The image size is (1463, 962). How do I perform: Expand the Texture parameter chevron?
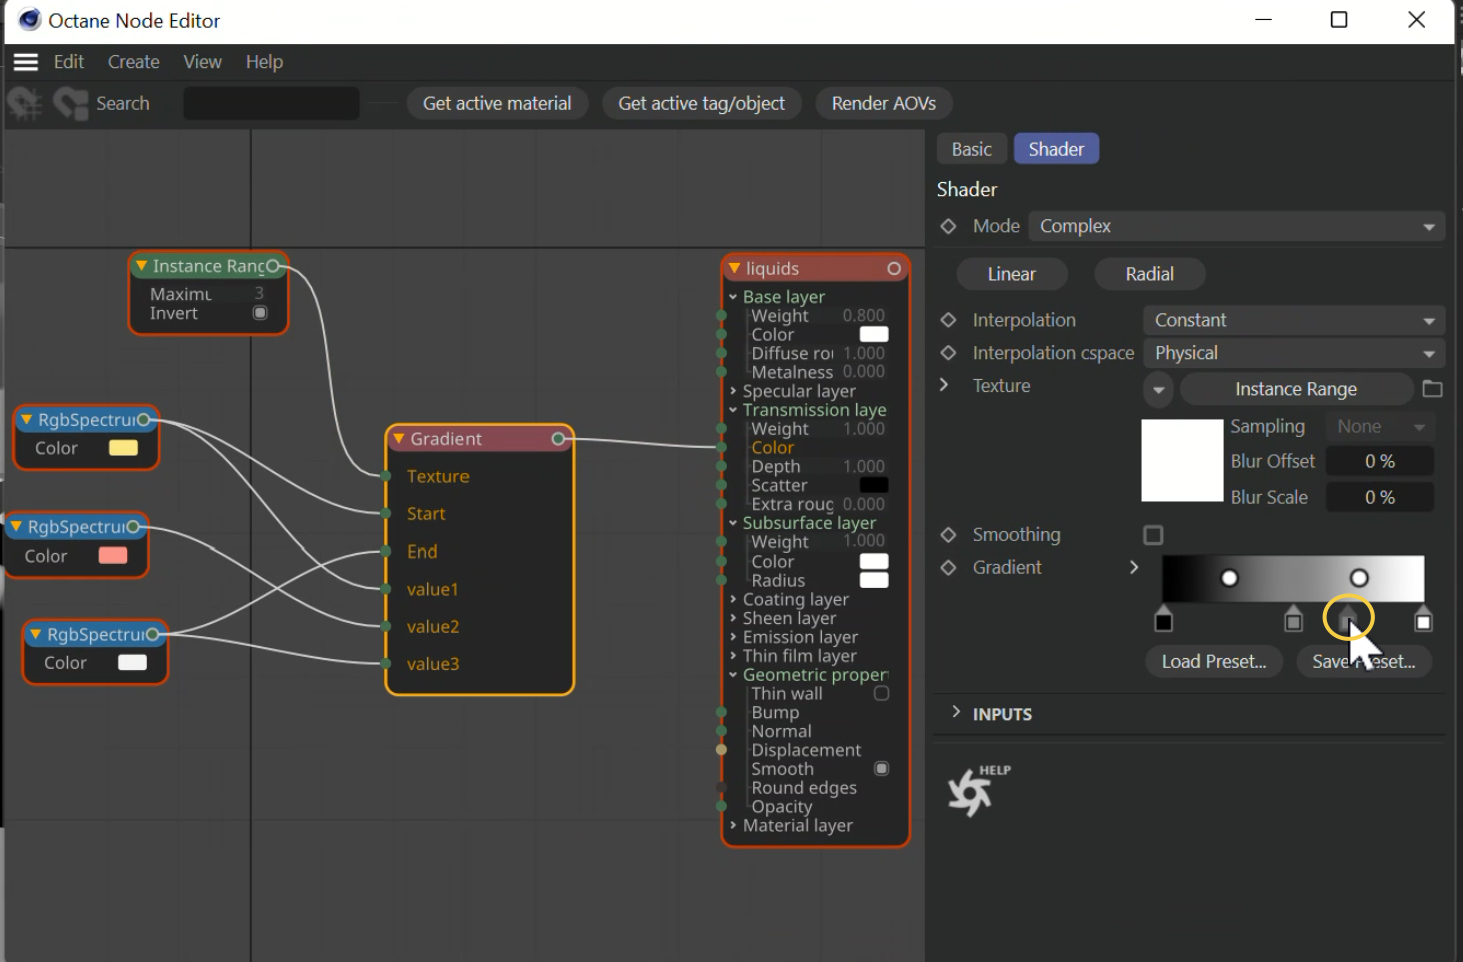pyautogui.click(x=944, y=385)
